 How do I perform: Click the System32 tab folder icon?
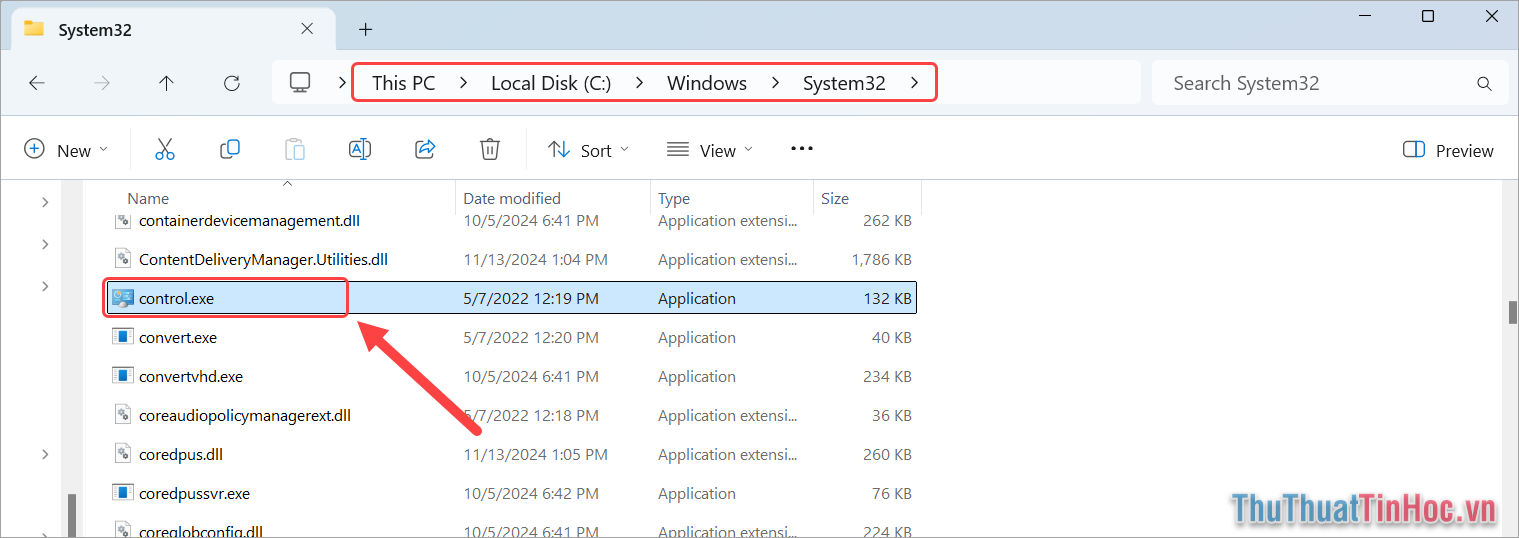coord(35,29)
